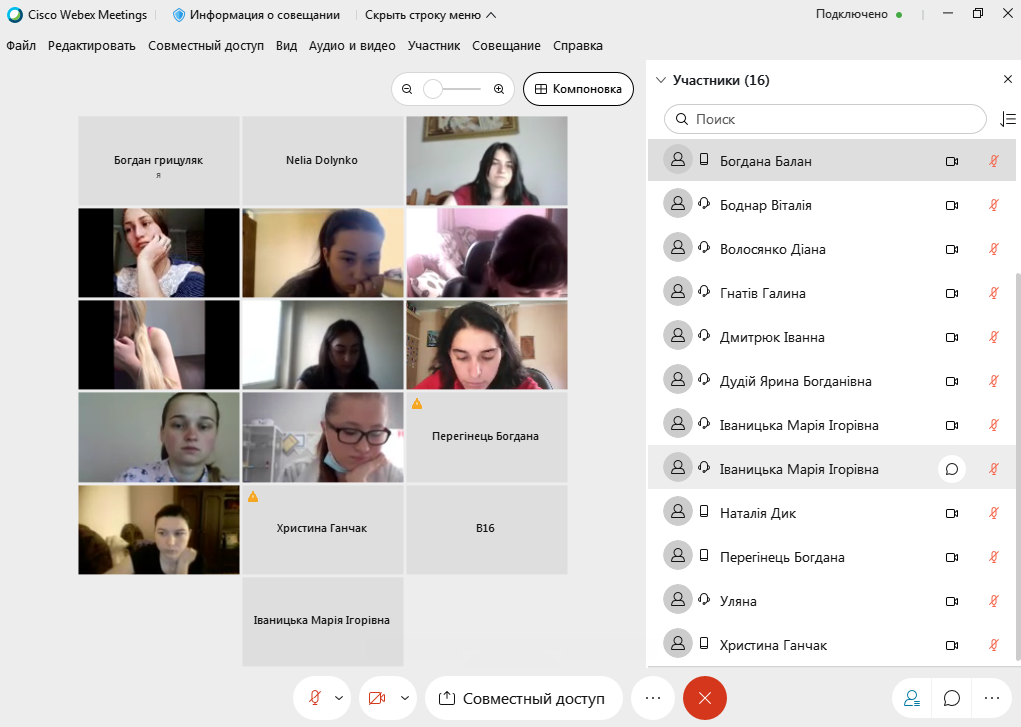Expand audio options arrow next to microphone

(x=339, y=698)
